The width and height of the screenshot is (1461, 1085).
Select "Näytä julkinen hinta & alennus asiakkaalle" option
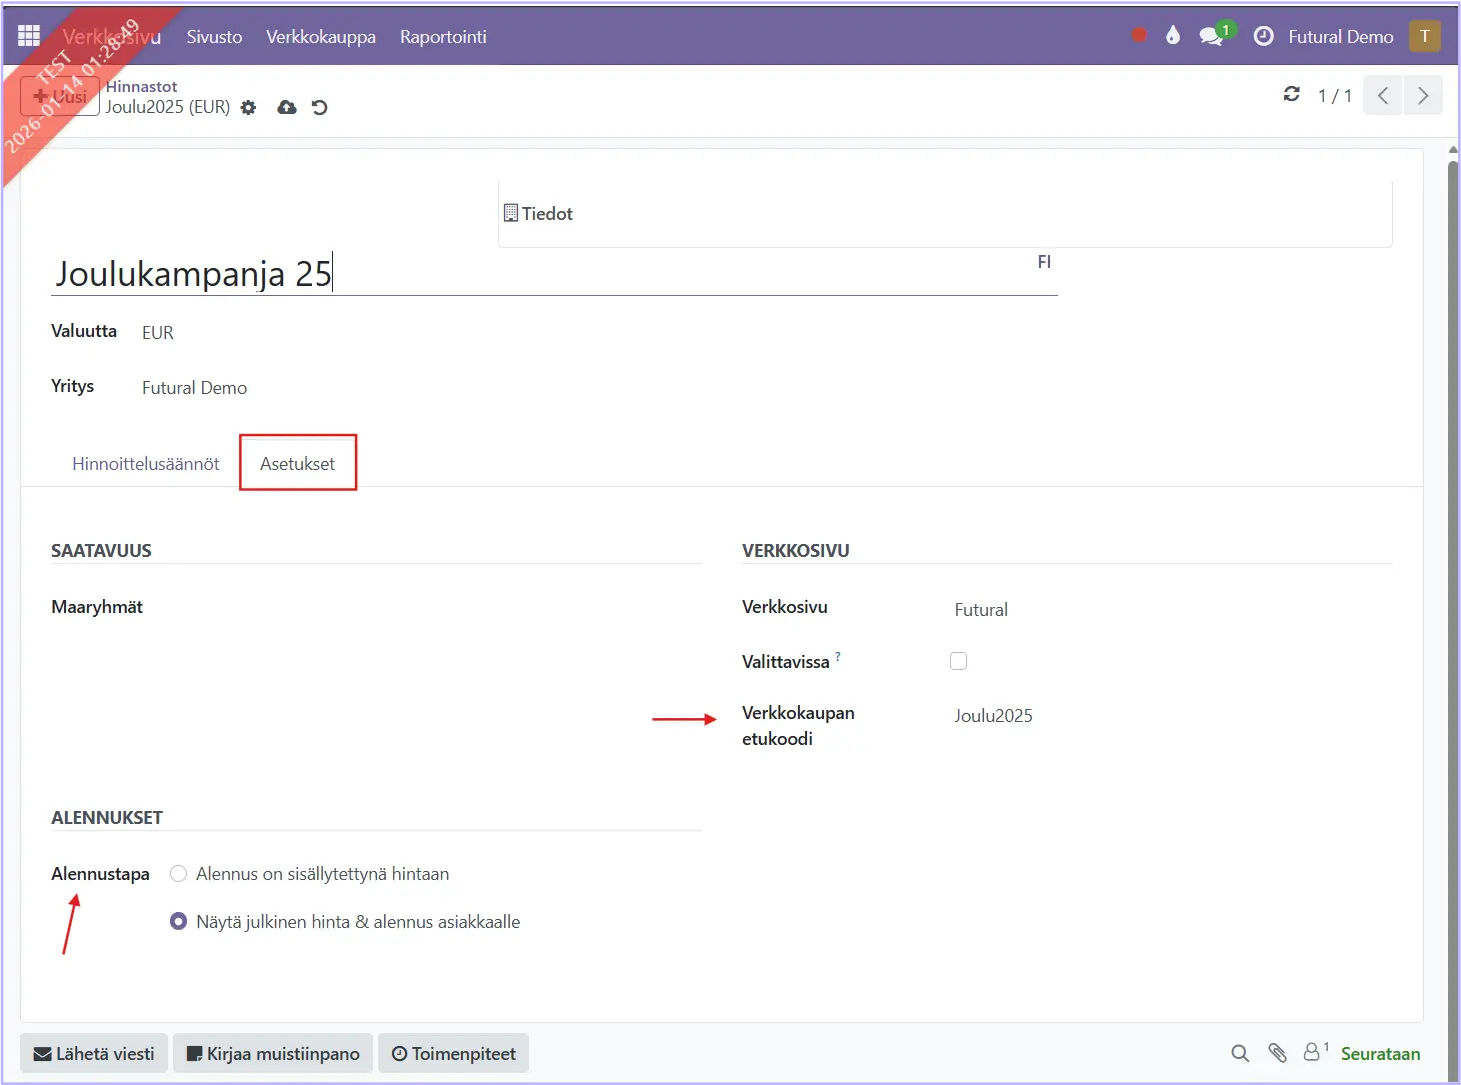tap(178, 922)
